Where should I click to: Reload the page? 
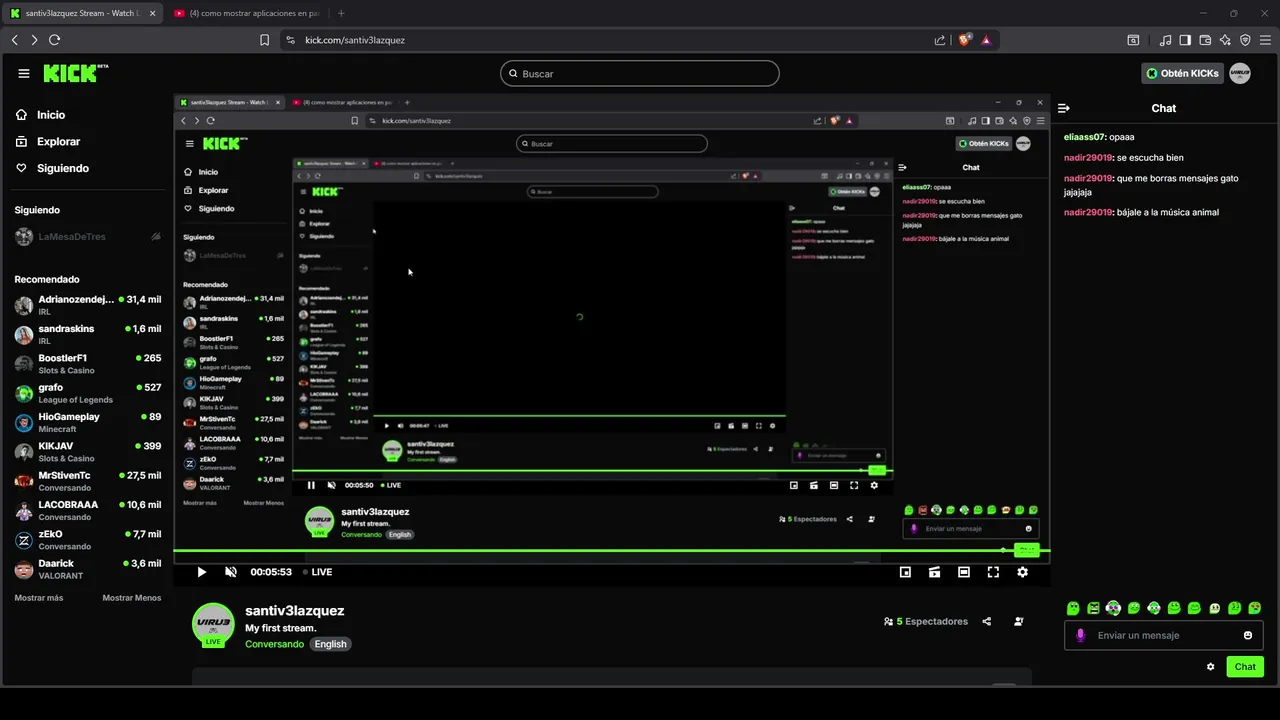coord(54,40)
